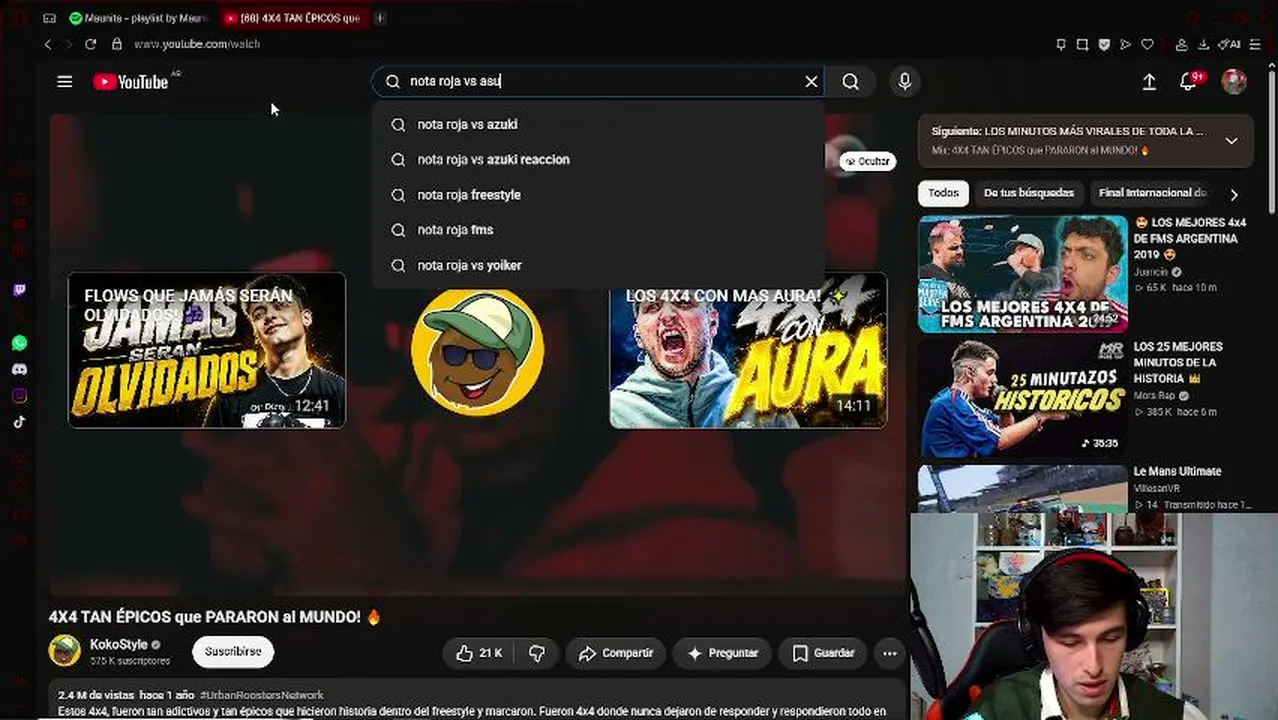Like the video (21 K)
1278x720 pixels.
pos(479,653)
